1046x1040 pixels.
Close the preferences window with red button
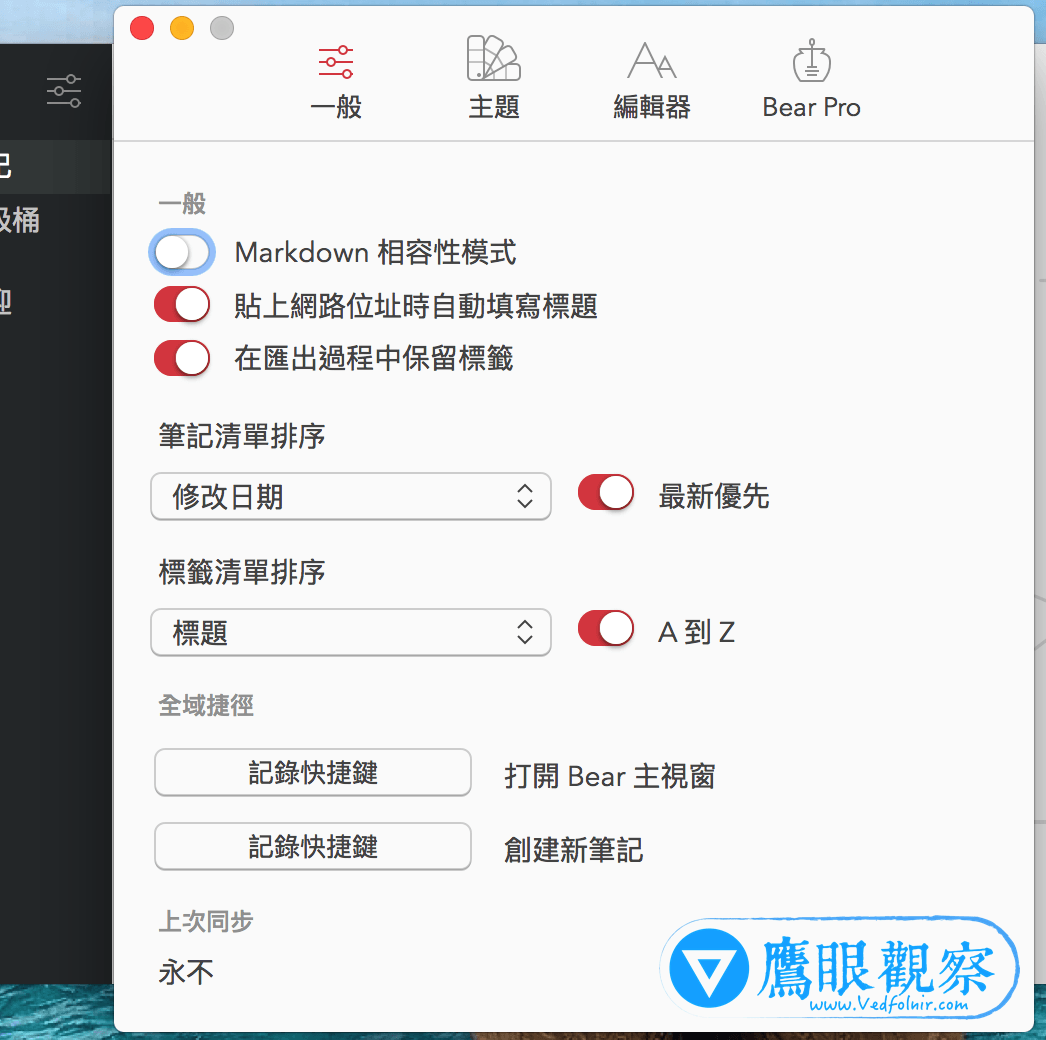click(142, 28)
